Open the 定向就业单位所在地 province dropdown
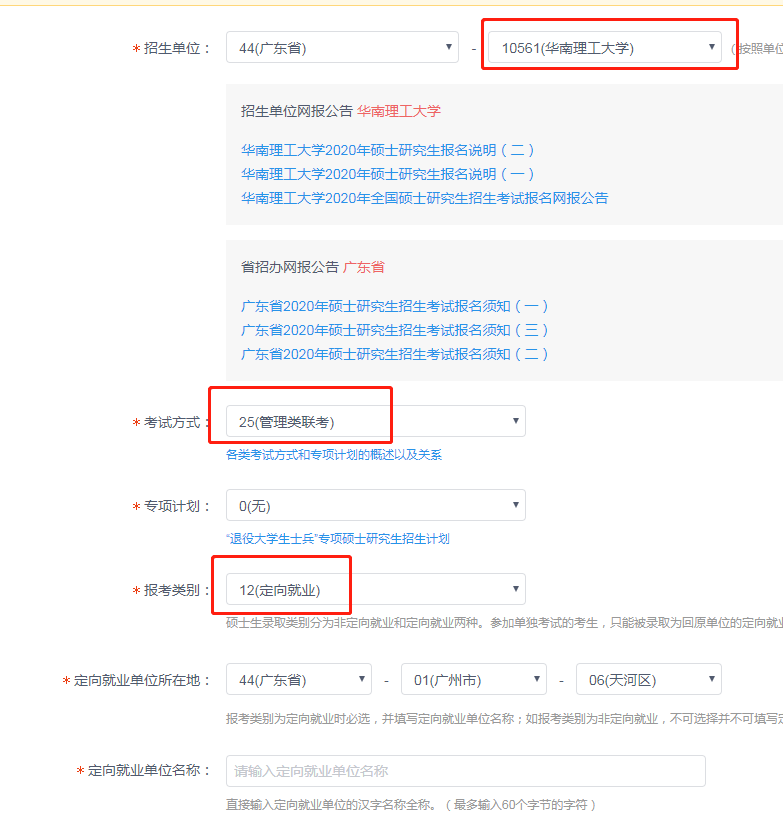This screenshot has width=783, height=821. (x=298, y=680)
